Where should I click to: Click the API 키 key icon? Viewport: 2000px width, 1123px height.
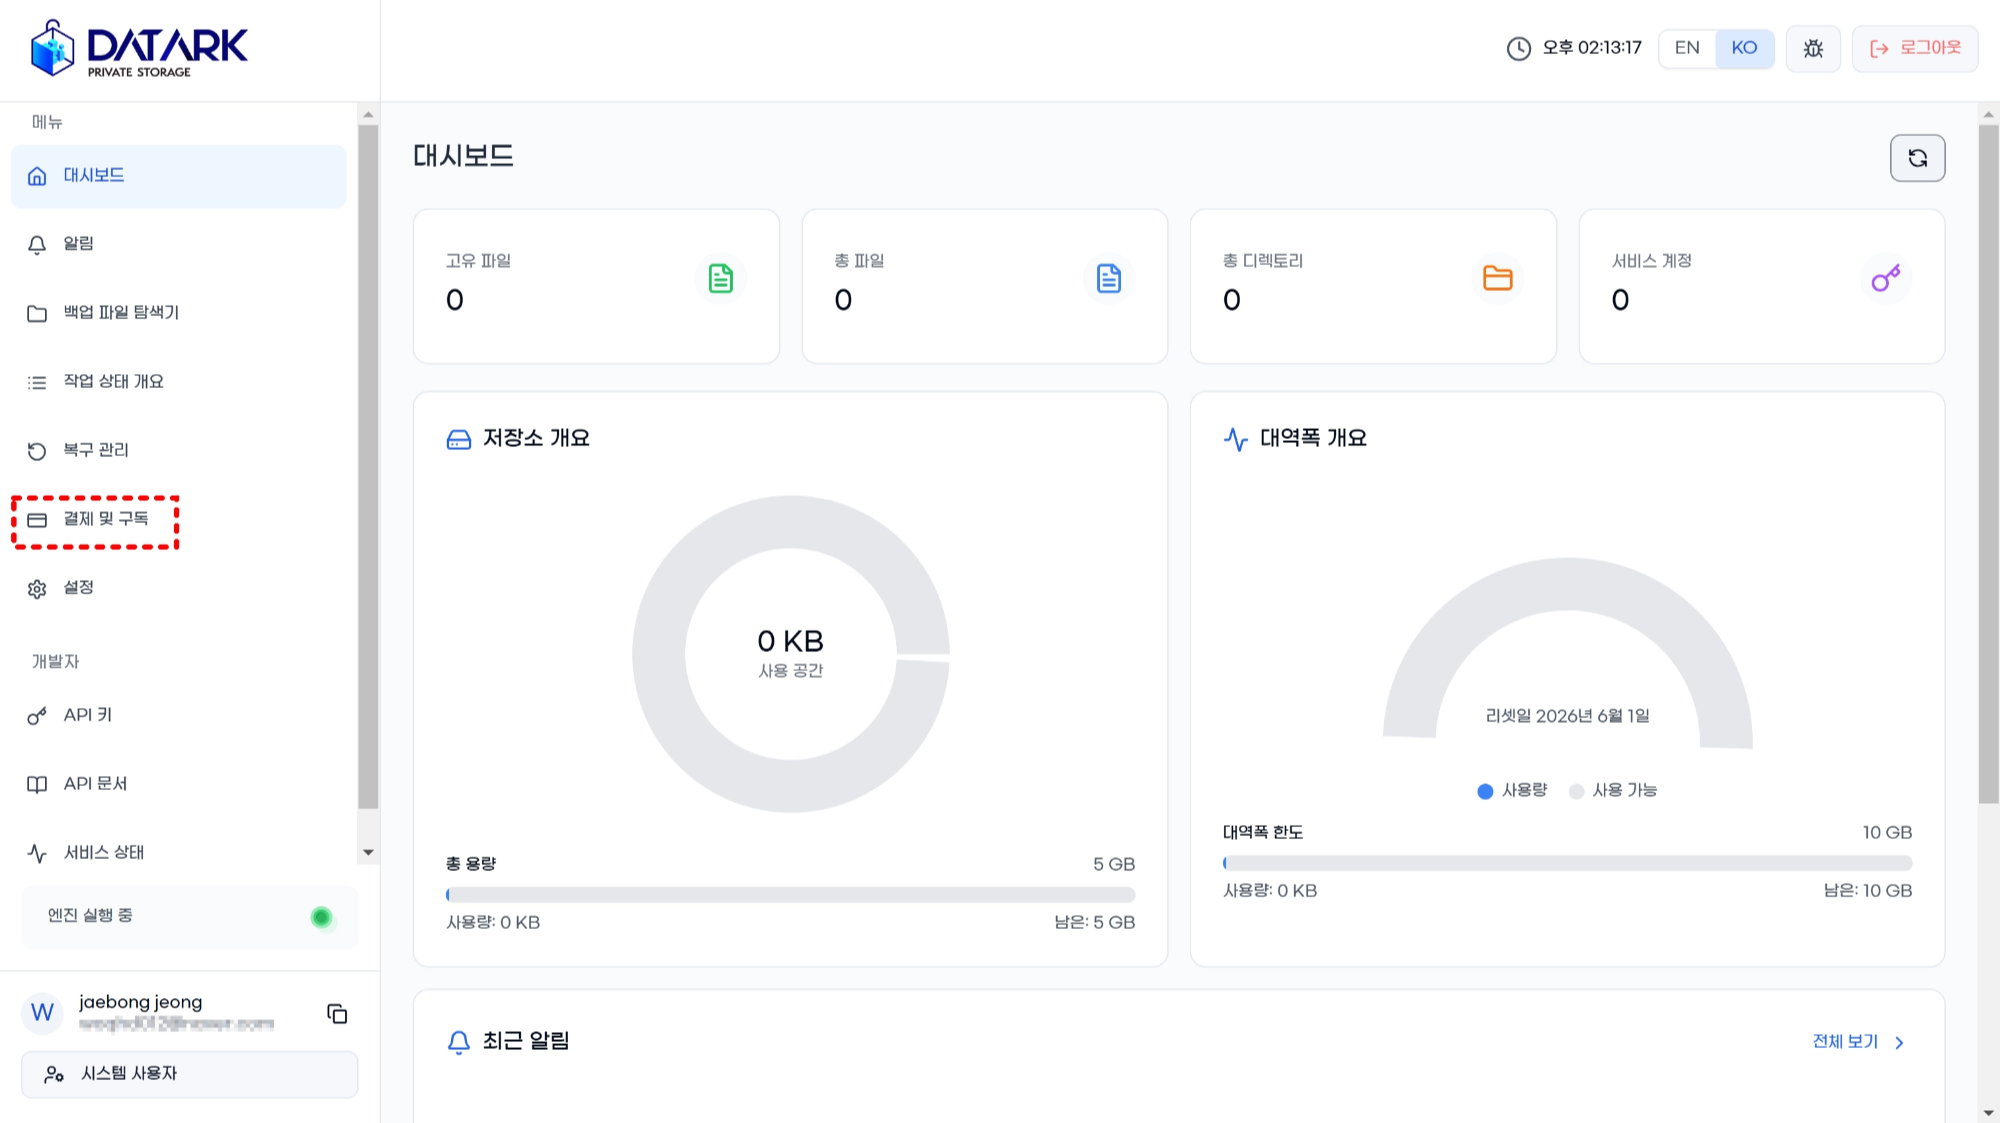pyautogui.click(x=37, y=716)
